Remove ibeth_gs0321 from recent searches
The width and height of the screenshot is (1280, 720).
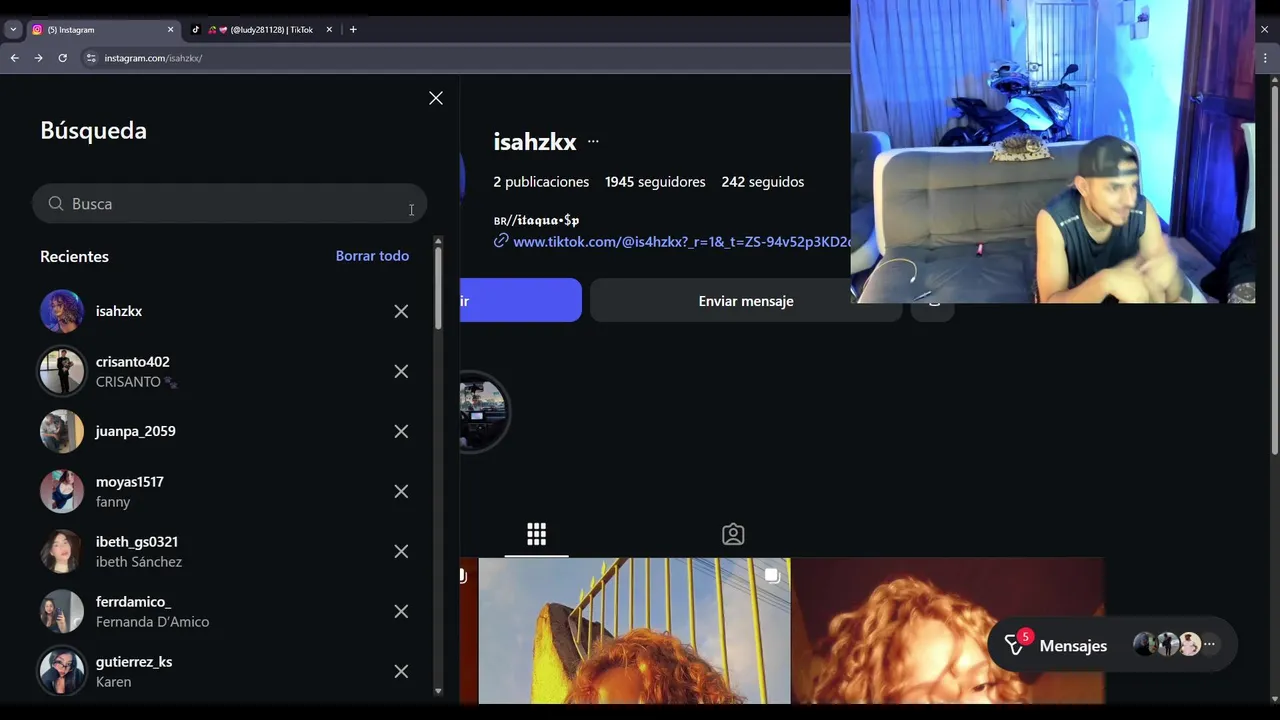(401, 551)
